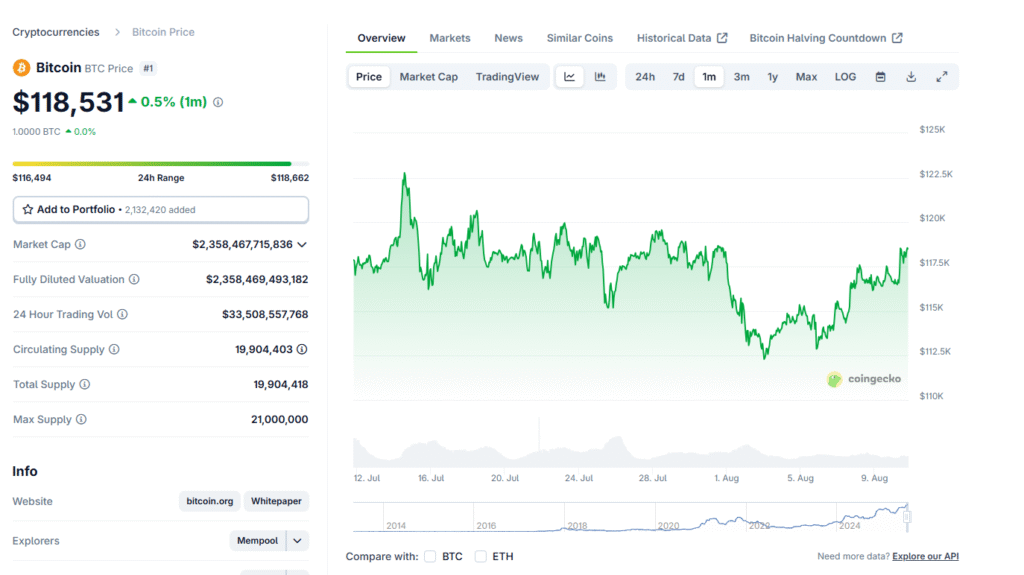Open the Whitepaper link

coord(276,501)
